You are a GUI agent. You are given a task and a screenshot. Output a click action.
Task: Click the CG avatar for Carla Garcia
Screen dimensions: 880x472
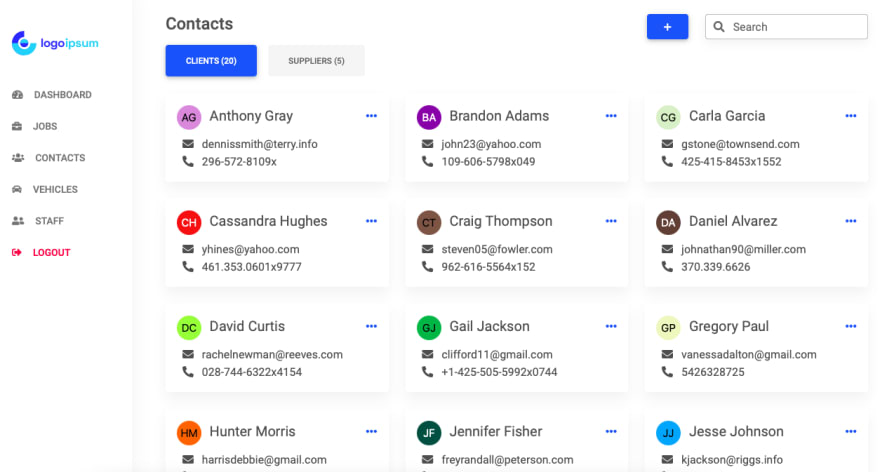[x=668, y=117]
